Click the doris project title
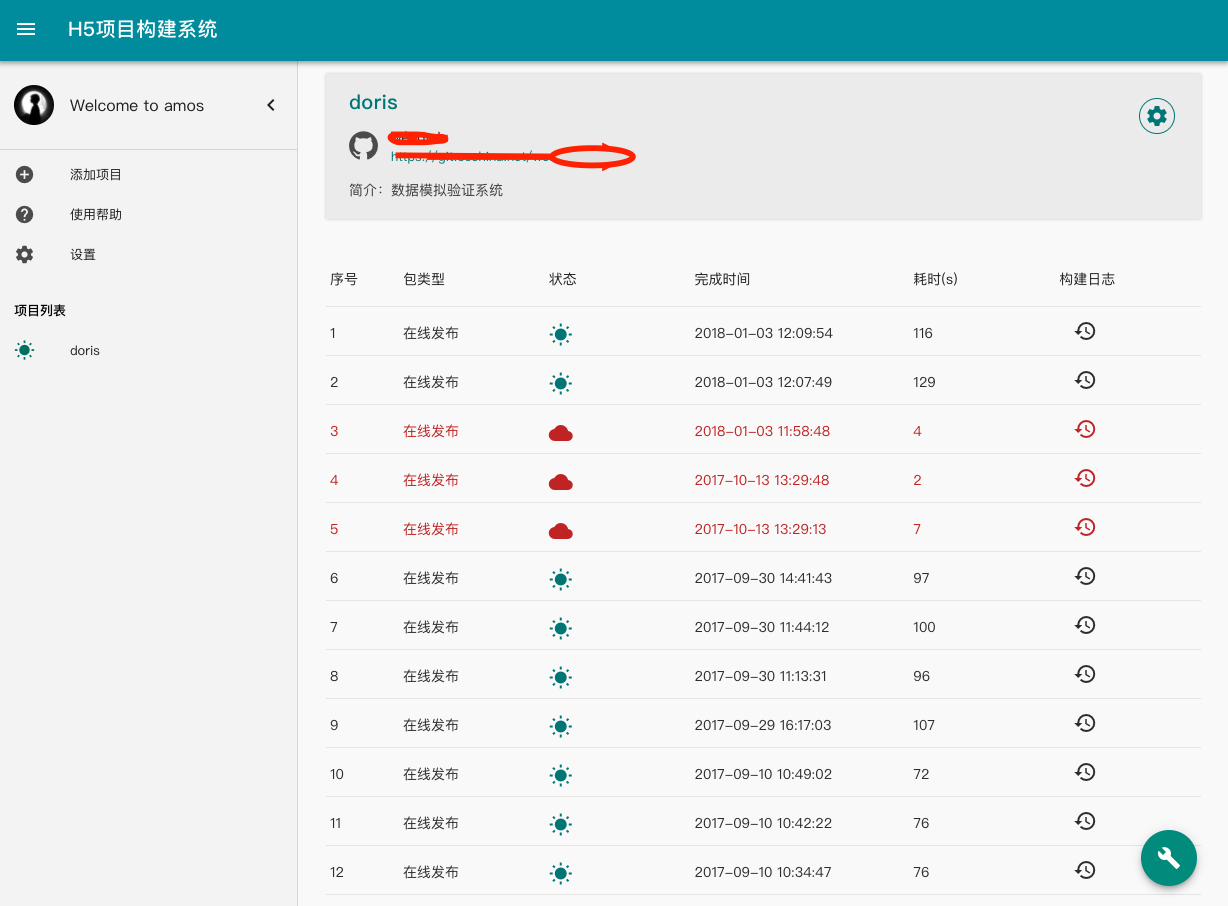This screenshot has height=906, width=1228. pos(373,102)
